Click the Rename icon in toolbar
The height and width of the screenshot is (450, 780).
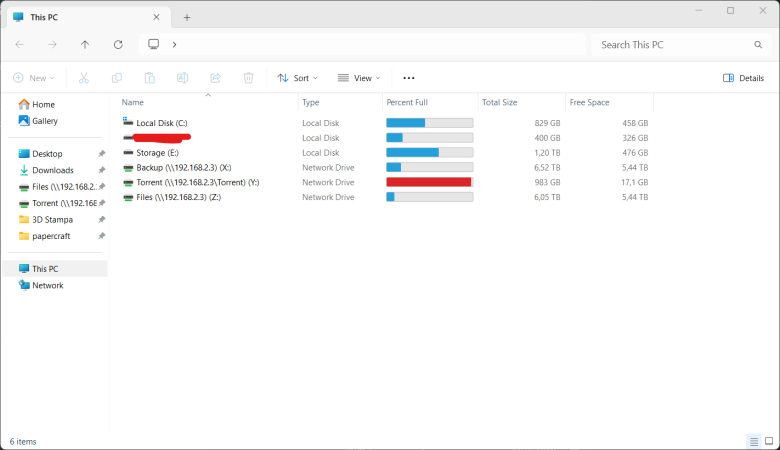(183, 78)
